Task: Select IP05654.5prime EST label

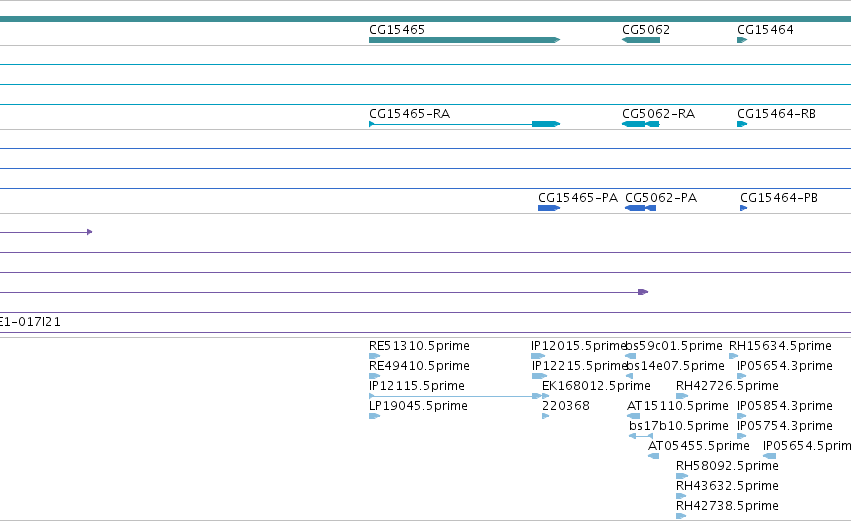Action: tap(807, 446)
